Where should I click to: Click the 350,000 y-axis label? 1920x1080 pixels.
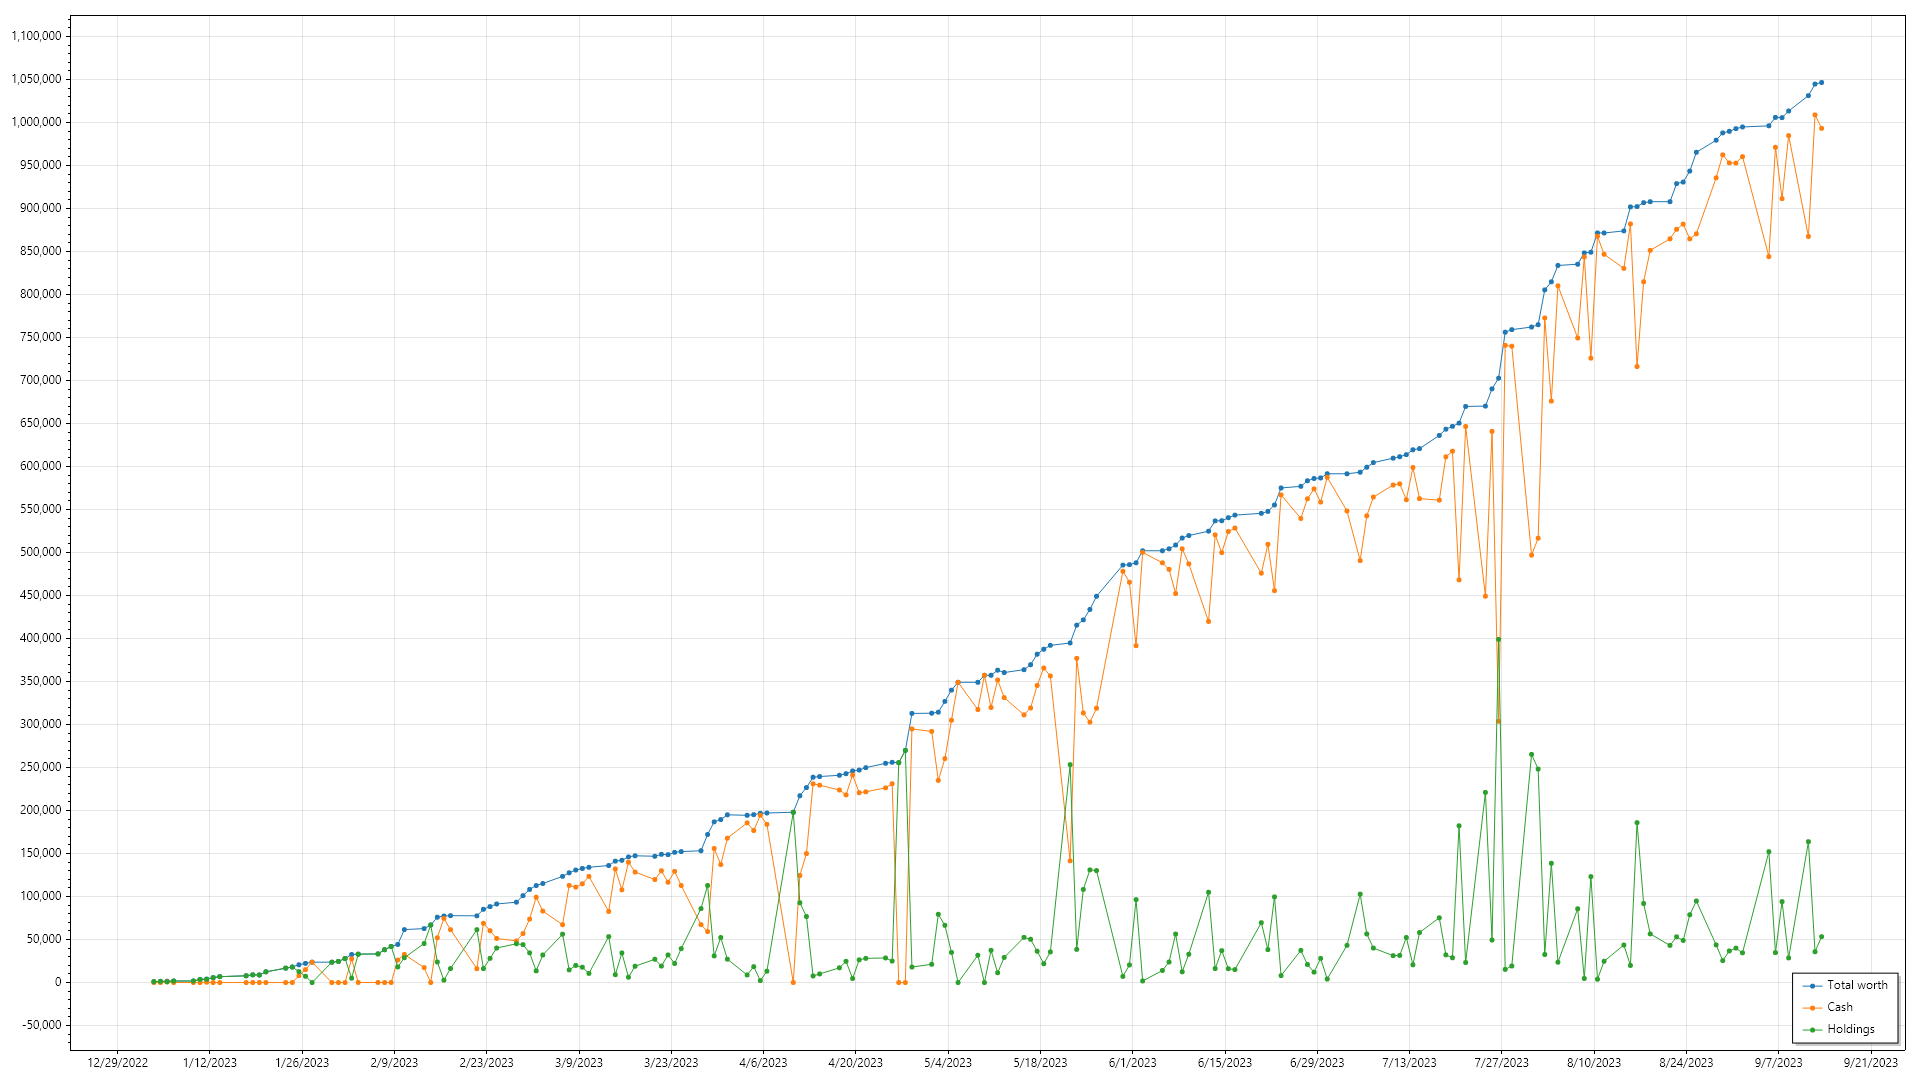pyautogui.click(x=41, y=681)
